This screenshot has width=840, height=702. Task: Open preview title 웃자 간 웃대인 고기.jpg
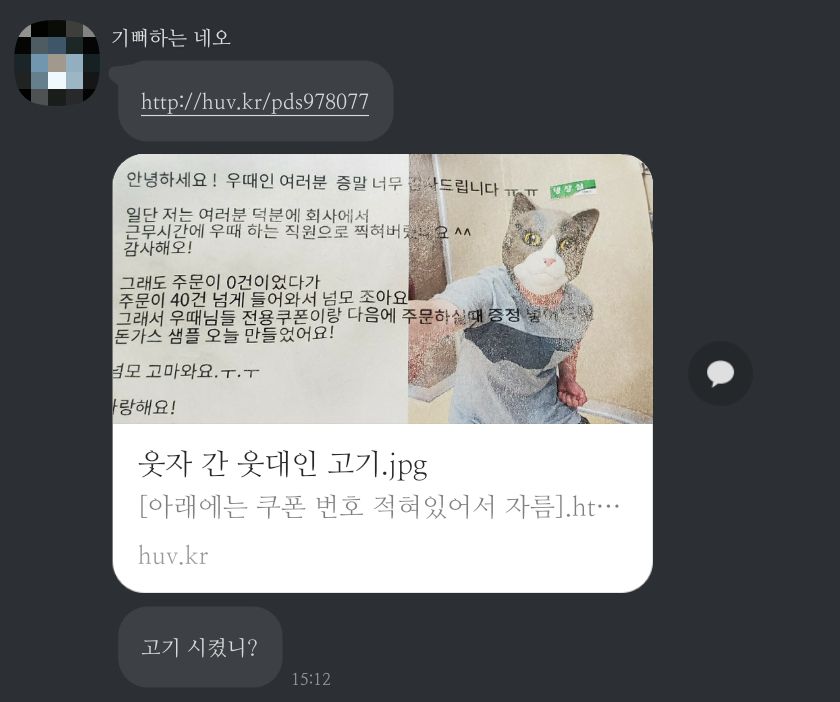click(x=283, y=464)
